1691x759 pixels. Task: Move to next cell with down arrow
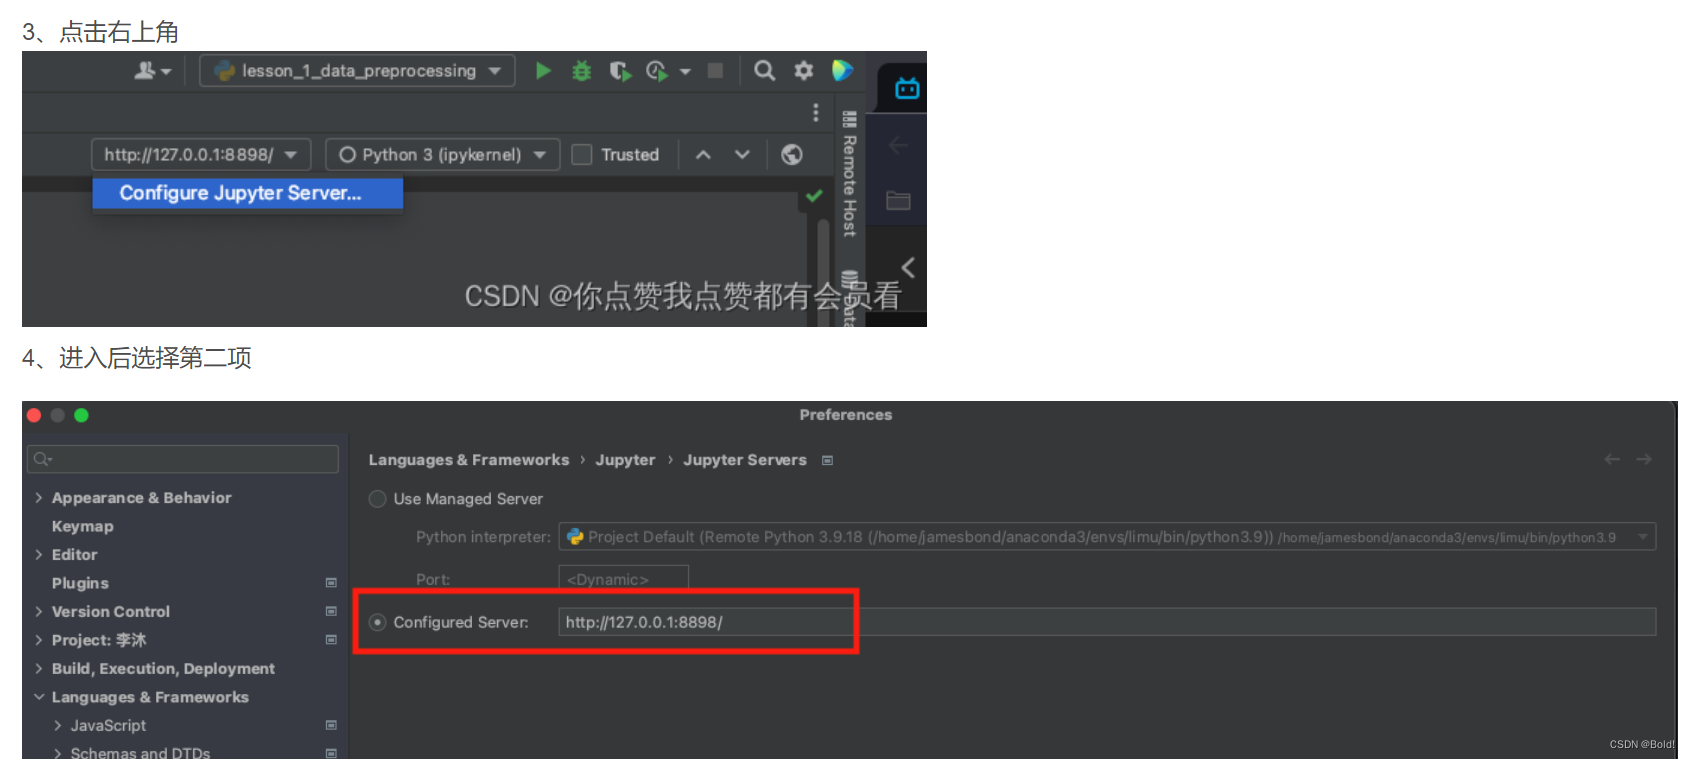pyautogui.click(x=742, y=155)
